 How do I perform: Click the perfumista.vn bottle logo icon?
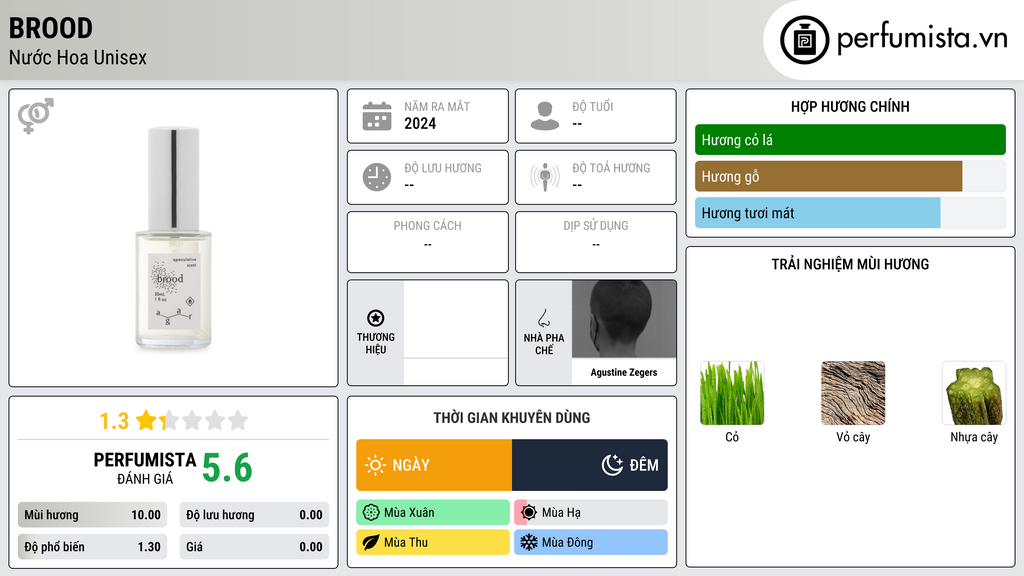click(x=804, y=40)
